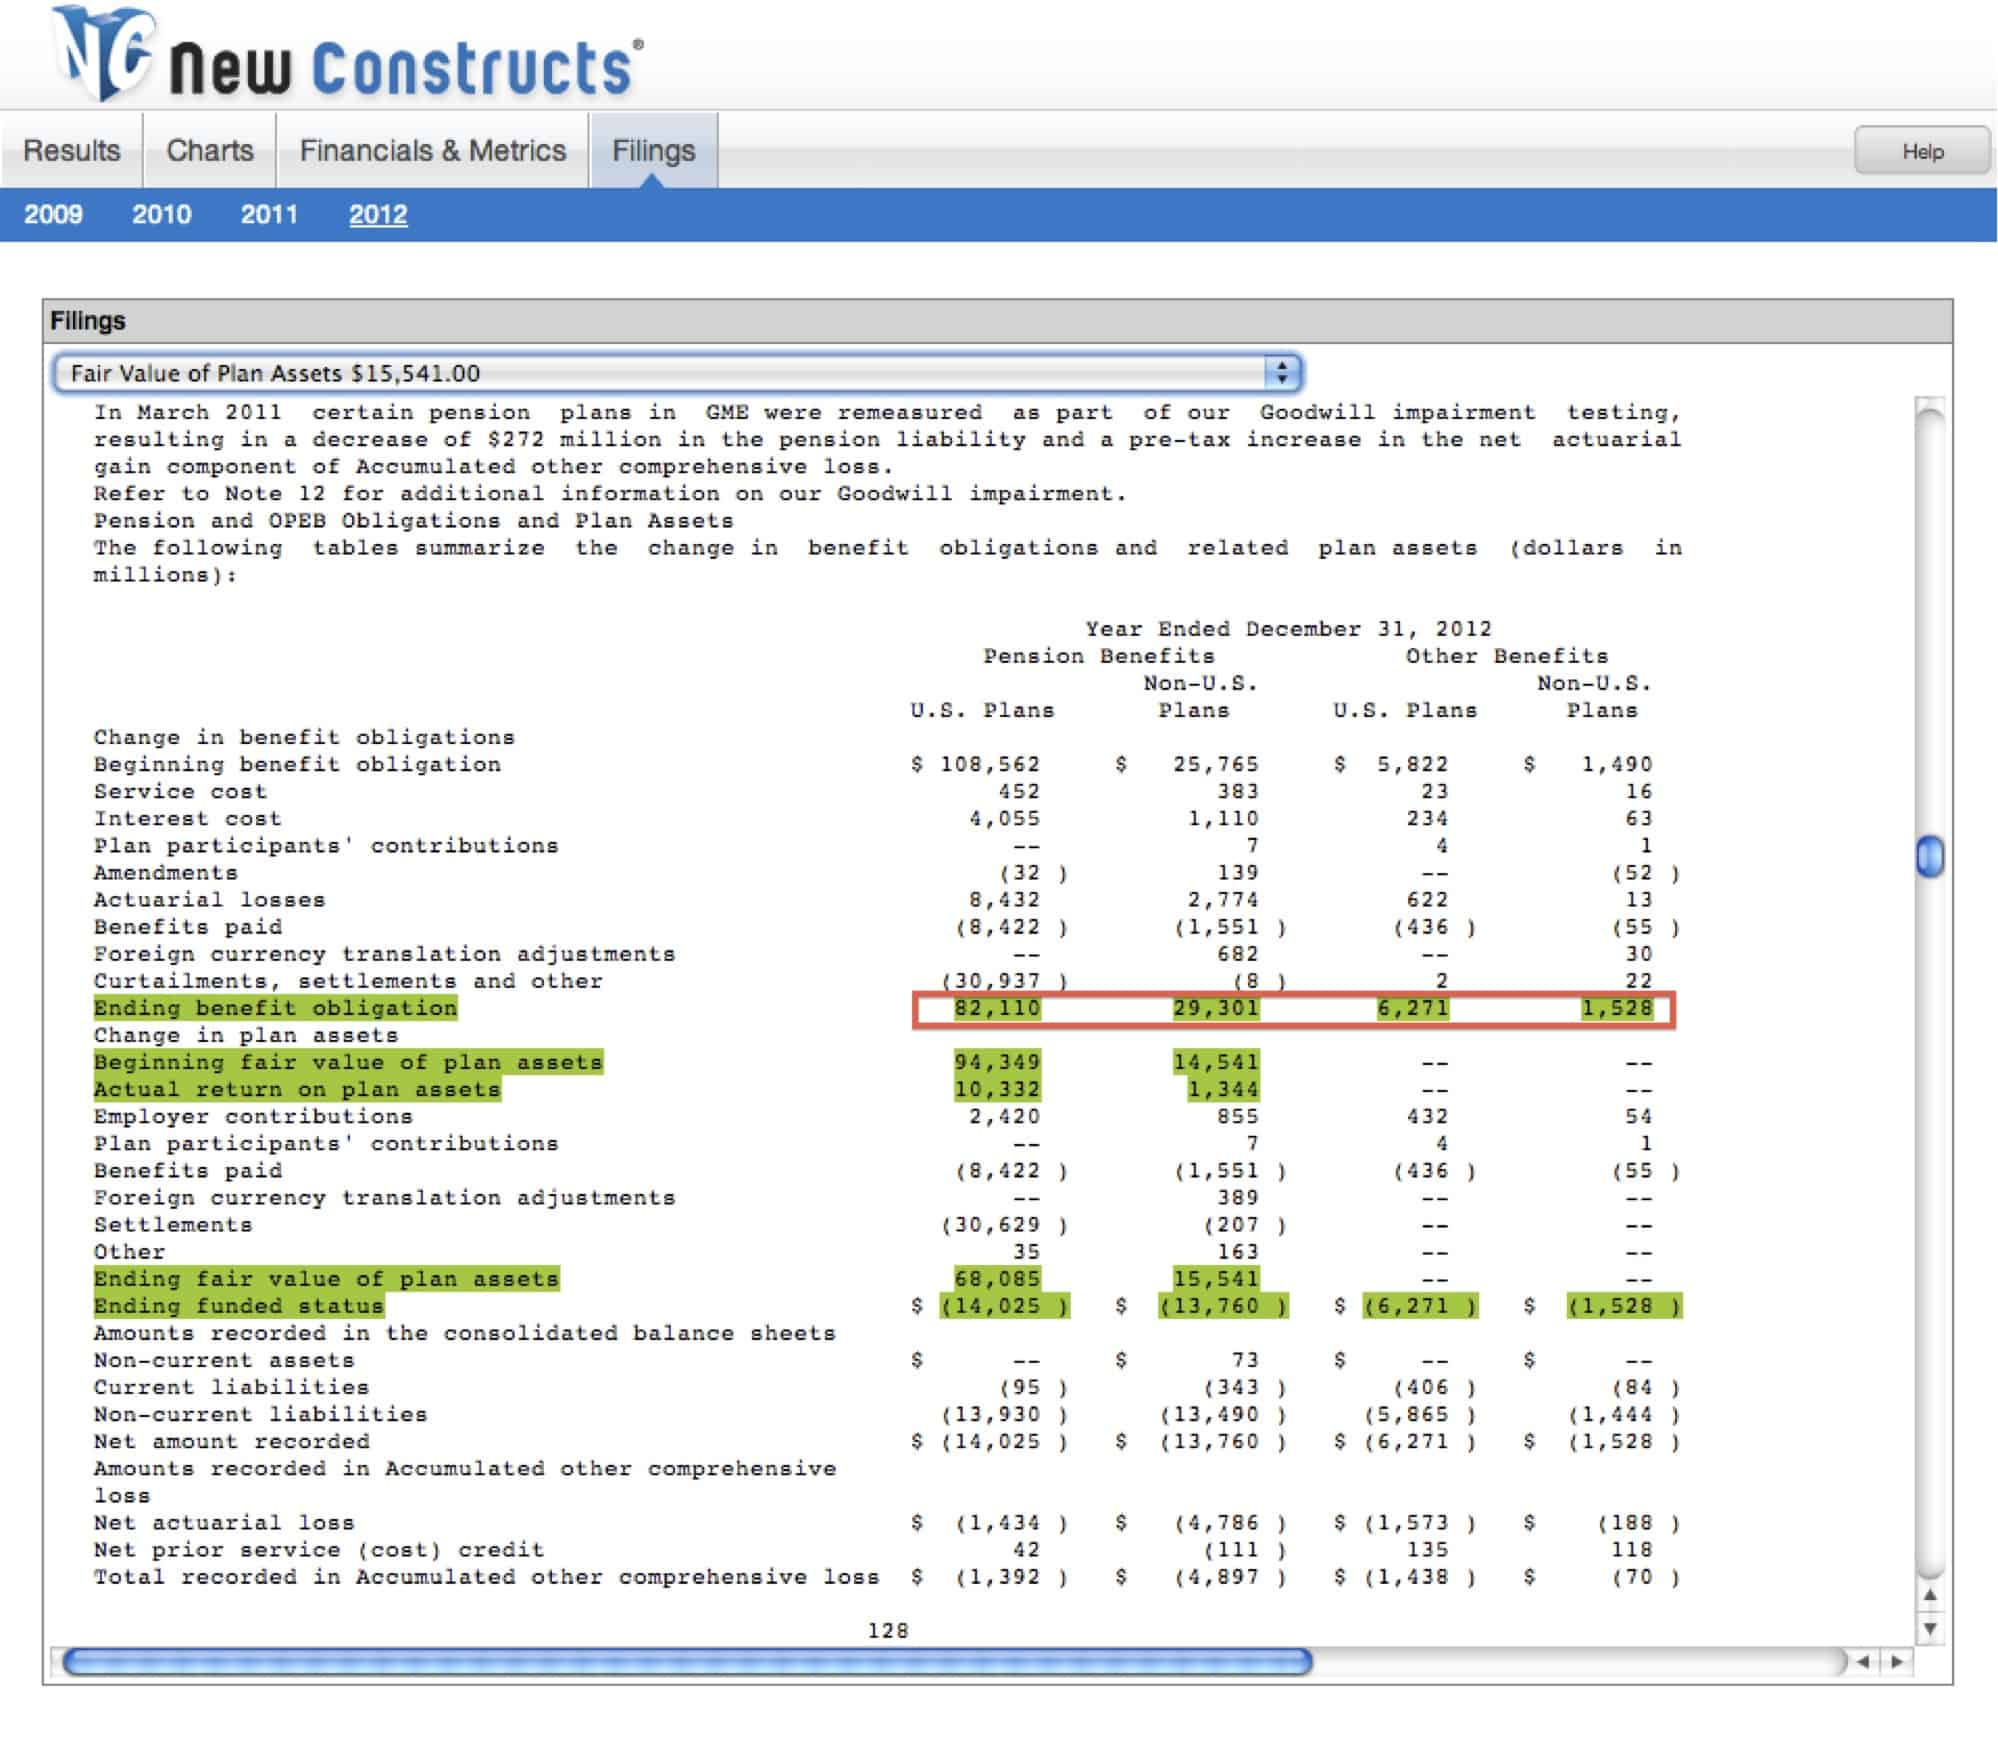The height and width of the screenshot is (1742, 1998).
Task: Click the horizontal scrollbar thumb
Action: click(687, 1661)
